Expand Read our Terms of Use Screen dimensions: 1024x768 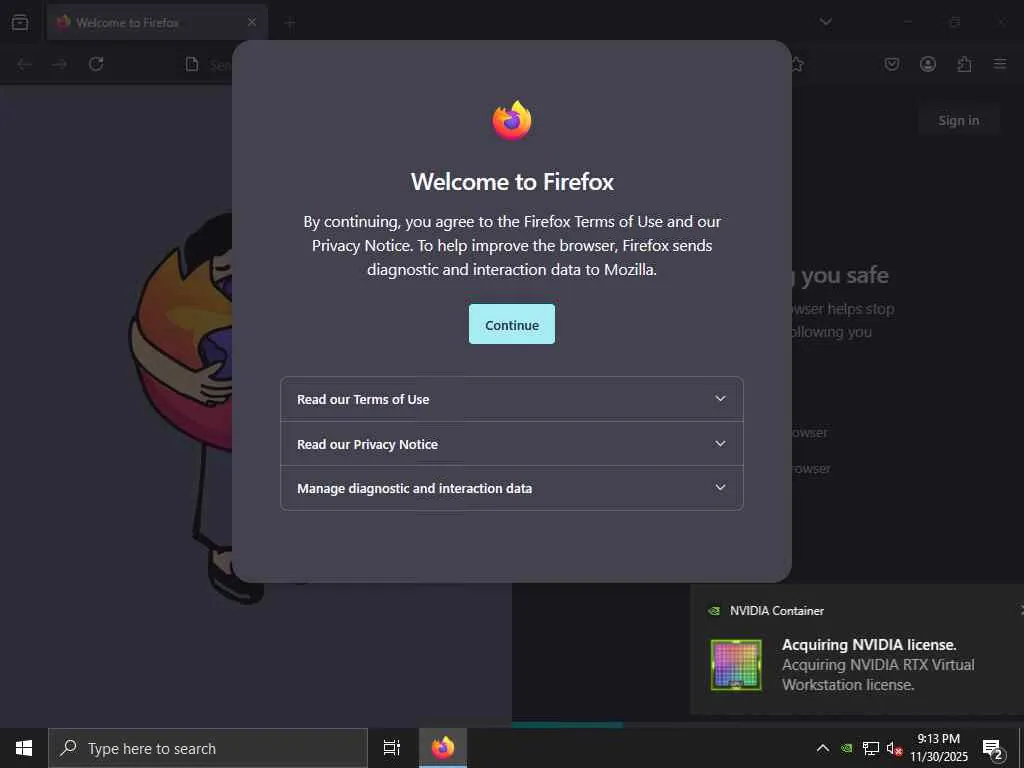(511, 399)
